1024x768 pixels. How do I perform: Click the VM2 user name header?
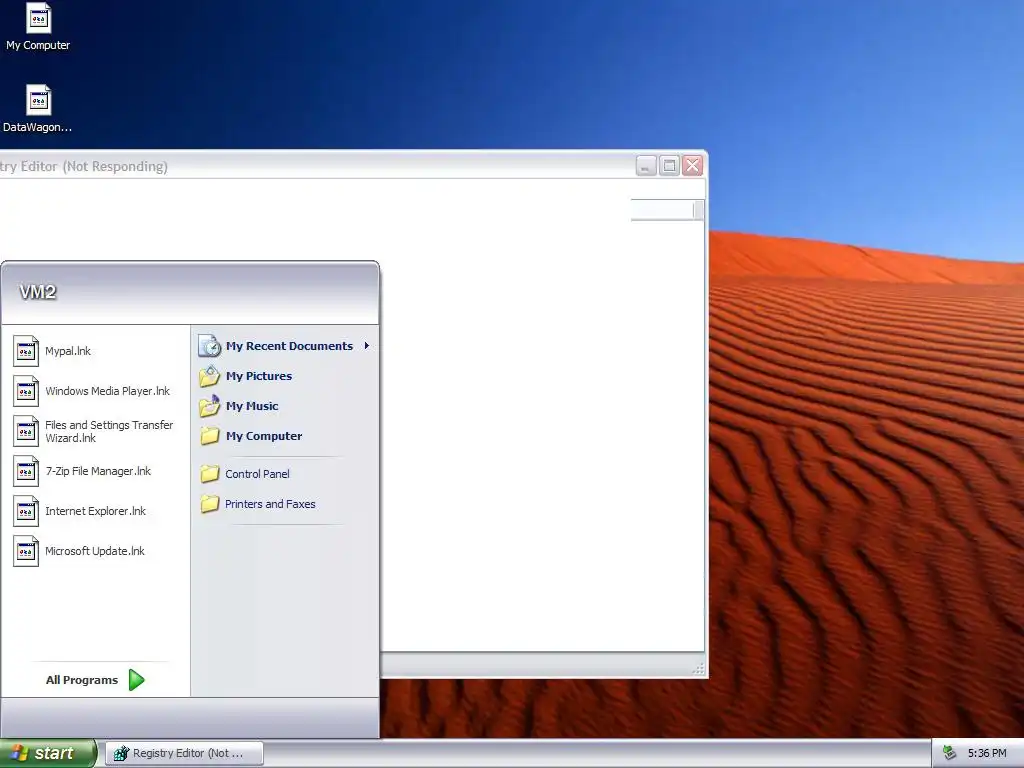coord(38,292)
